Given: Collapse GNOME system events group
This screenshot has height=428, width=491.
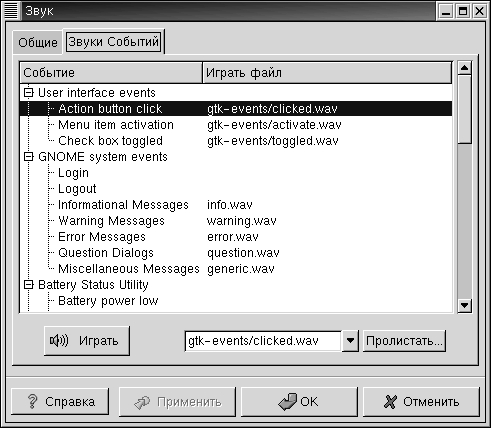Looking at the screenshot, I should tap(29, 156).
